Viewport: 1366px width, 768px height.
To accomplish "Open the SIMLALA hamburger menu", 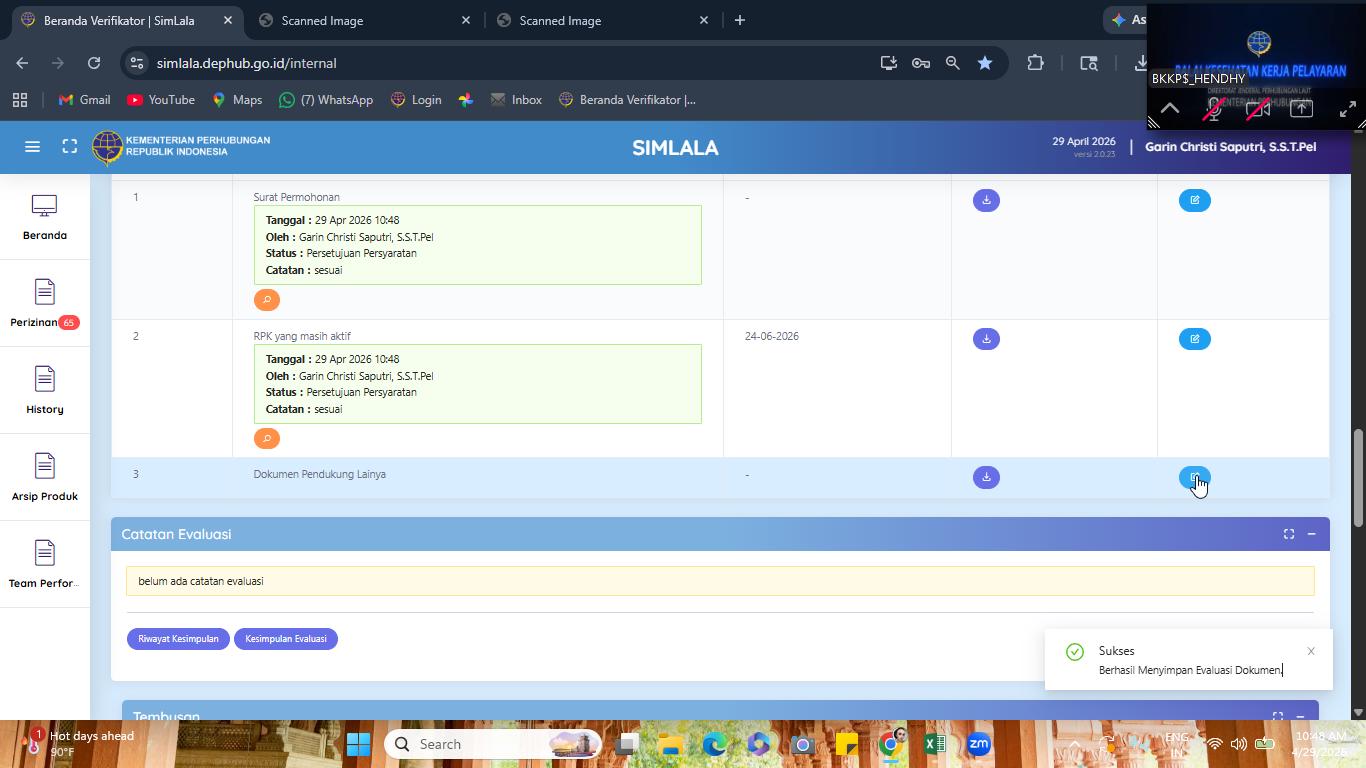I will point(32,147).
